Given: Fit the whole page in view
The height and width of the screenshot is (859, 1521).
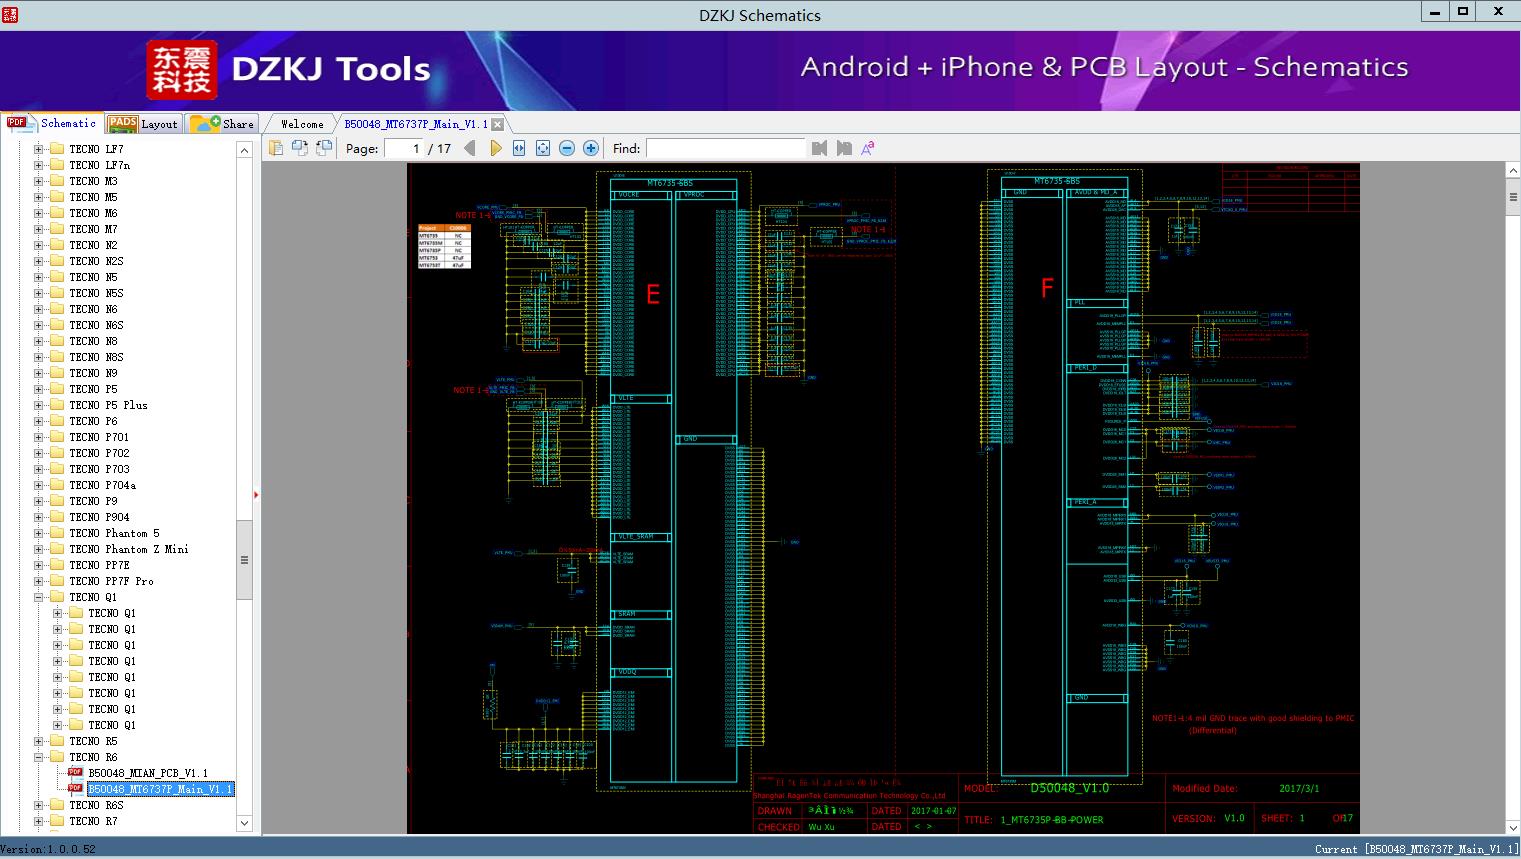Looking at the screenshot, I should pos(543,148).
